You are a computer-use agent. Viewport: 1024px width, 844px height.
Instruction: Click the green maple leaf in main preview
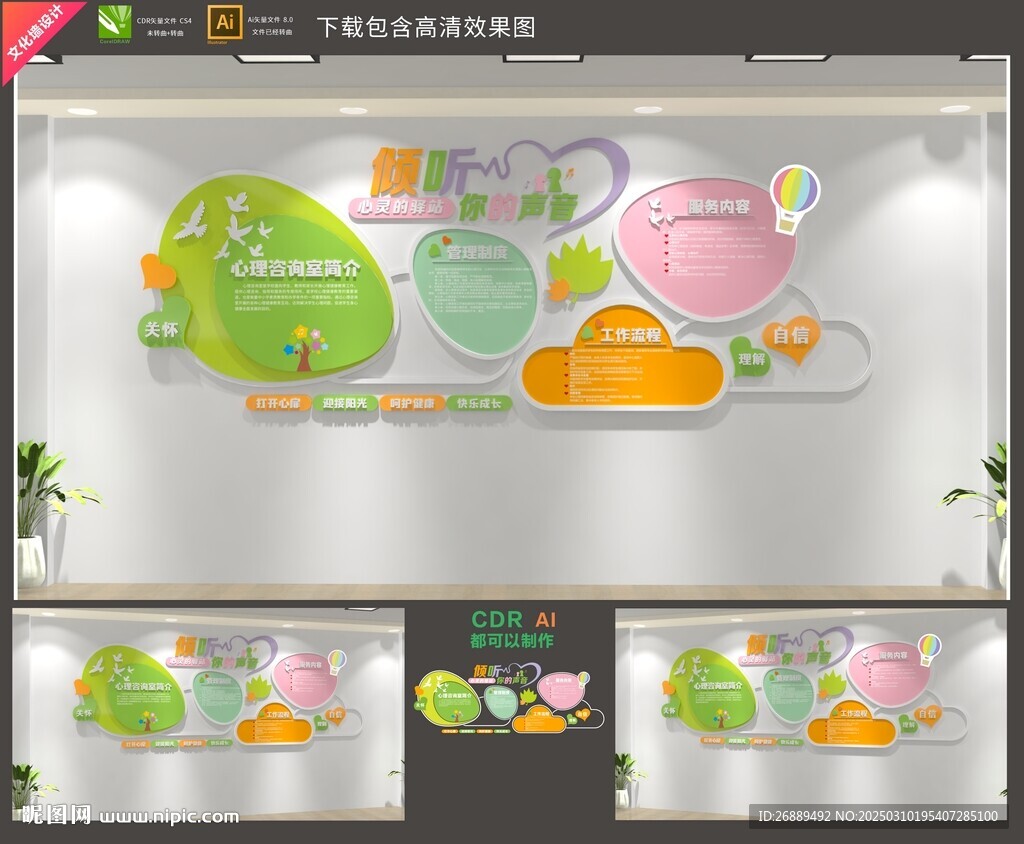point(579,268)
